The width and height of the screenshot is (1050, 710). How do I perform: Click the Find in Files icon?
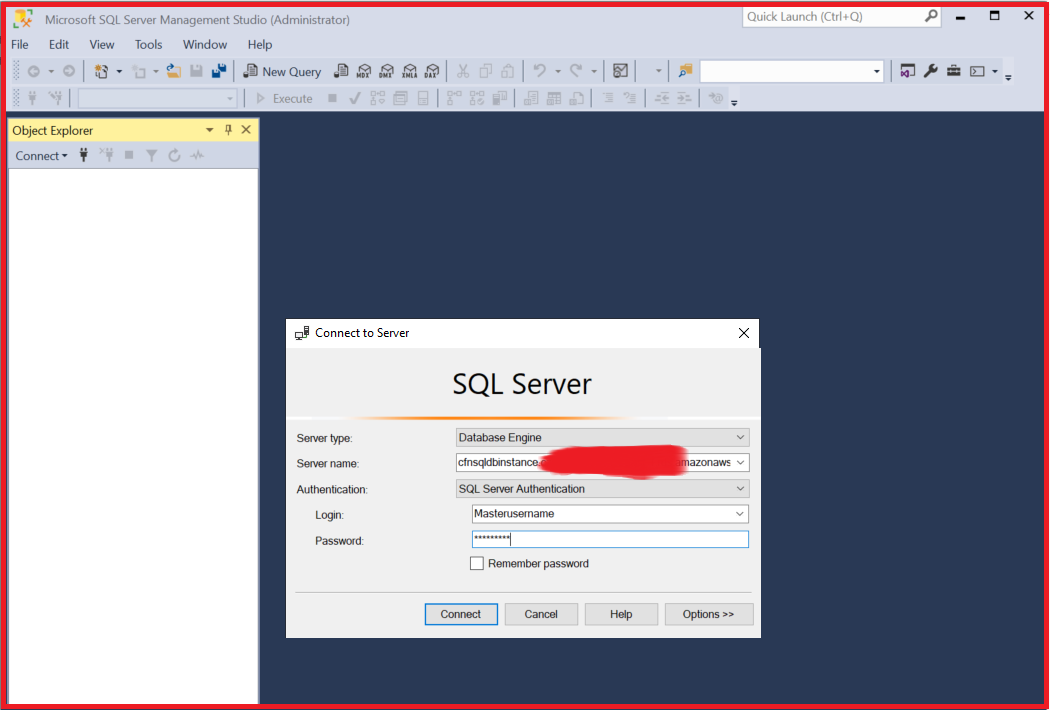click(x=685, y=71)
